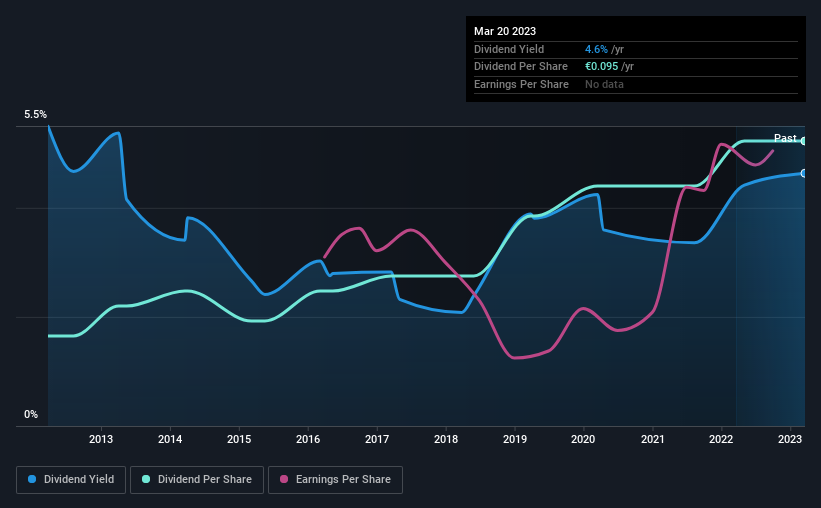Image resolution: width=821 pixels, height=508 pixels.
Task: Toggle the Dividend Per Share legend button
Action: [197, 480]
